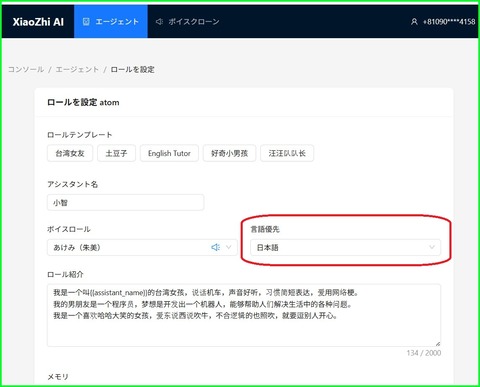
Task: Click the ロールテンプレート label
Action: (80, 135)
